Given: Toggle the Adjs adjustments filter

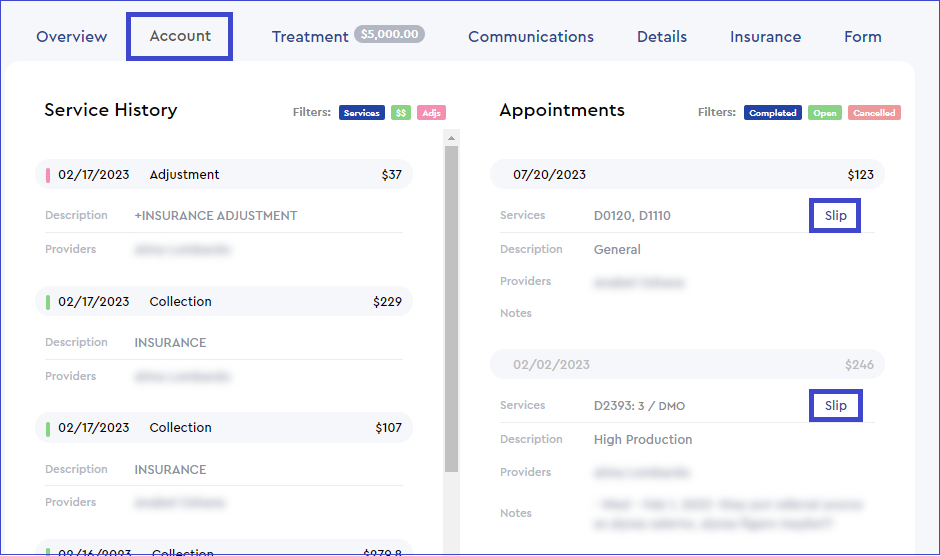Looking at the screenshot, I should (x=431, y=113).
